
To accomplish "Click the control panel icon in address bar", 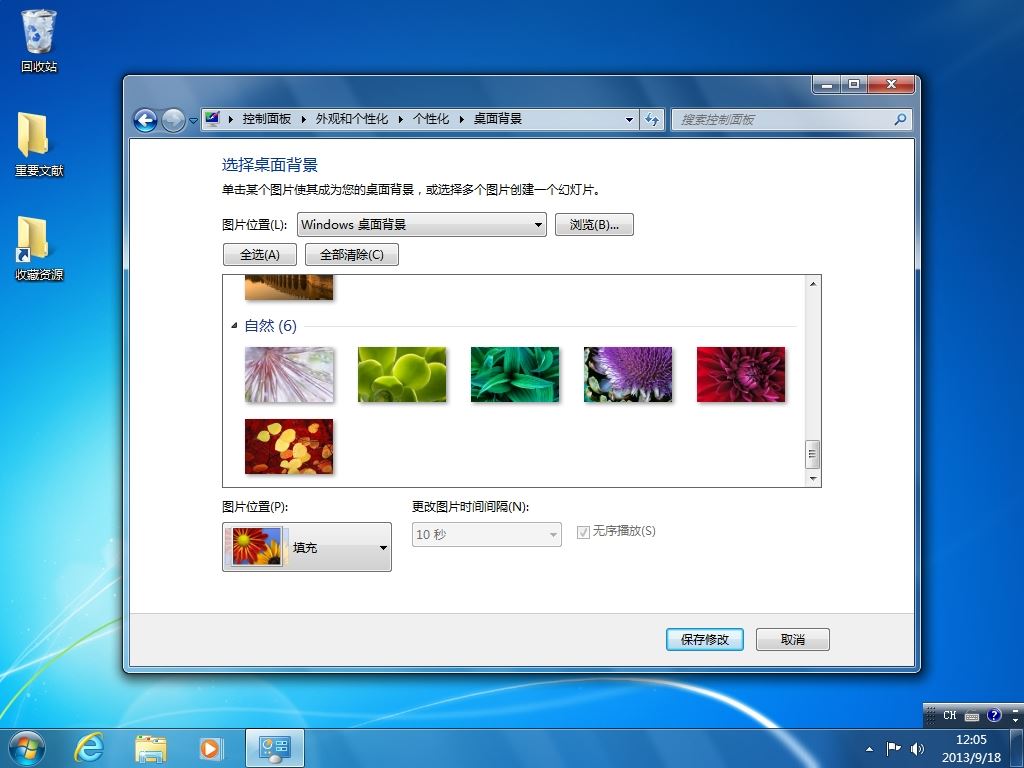I will pos(212,119).
